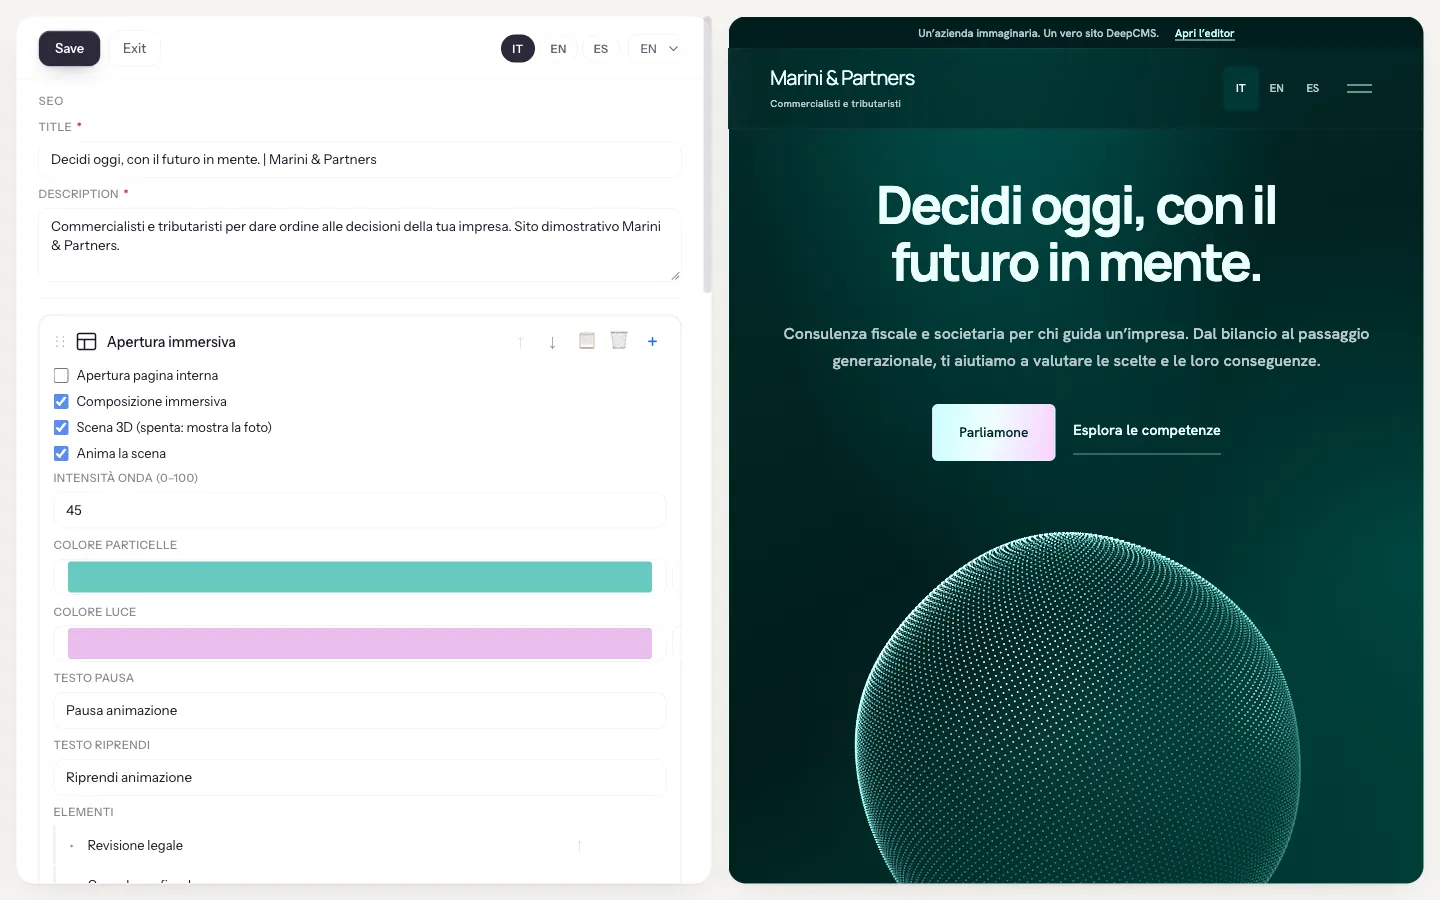Disable Anima la scena checkbox
This screenshot has height=900, width=1440.
61,453
